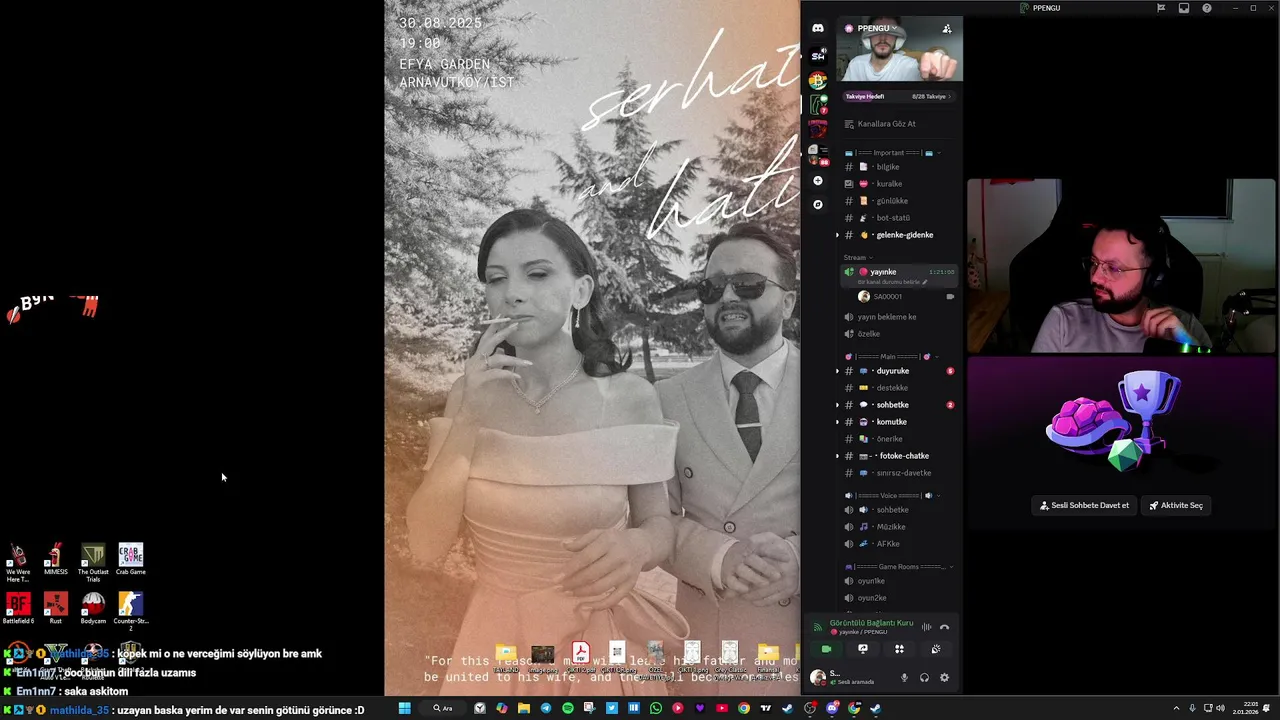The height and width of the screenshot is (720, 1280).
Task: Open noise suppression waveform icon
Action: tap(926, 627)
